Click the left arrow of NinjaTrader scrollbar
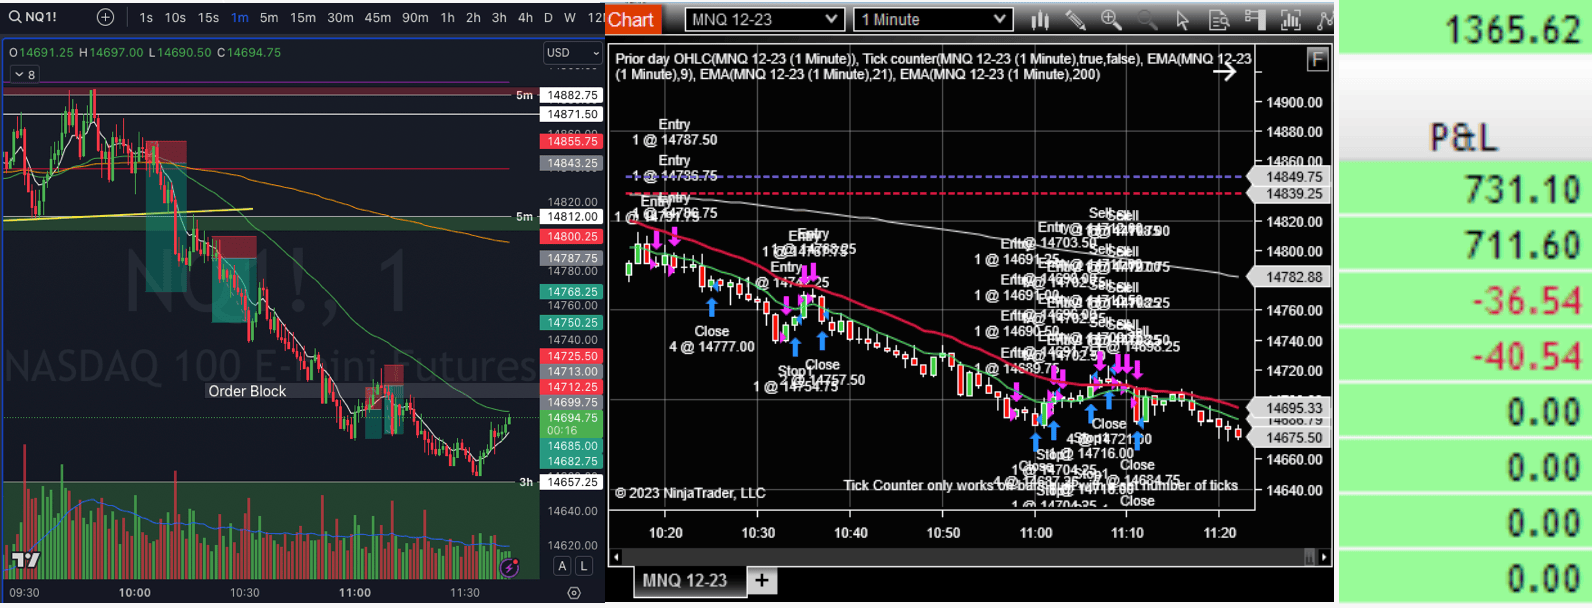The height and width of the screenshot is (608, 1592). point(616,557)
